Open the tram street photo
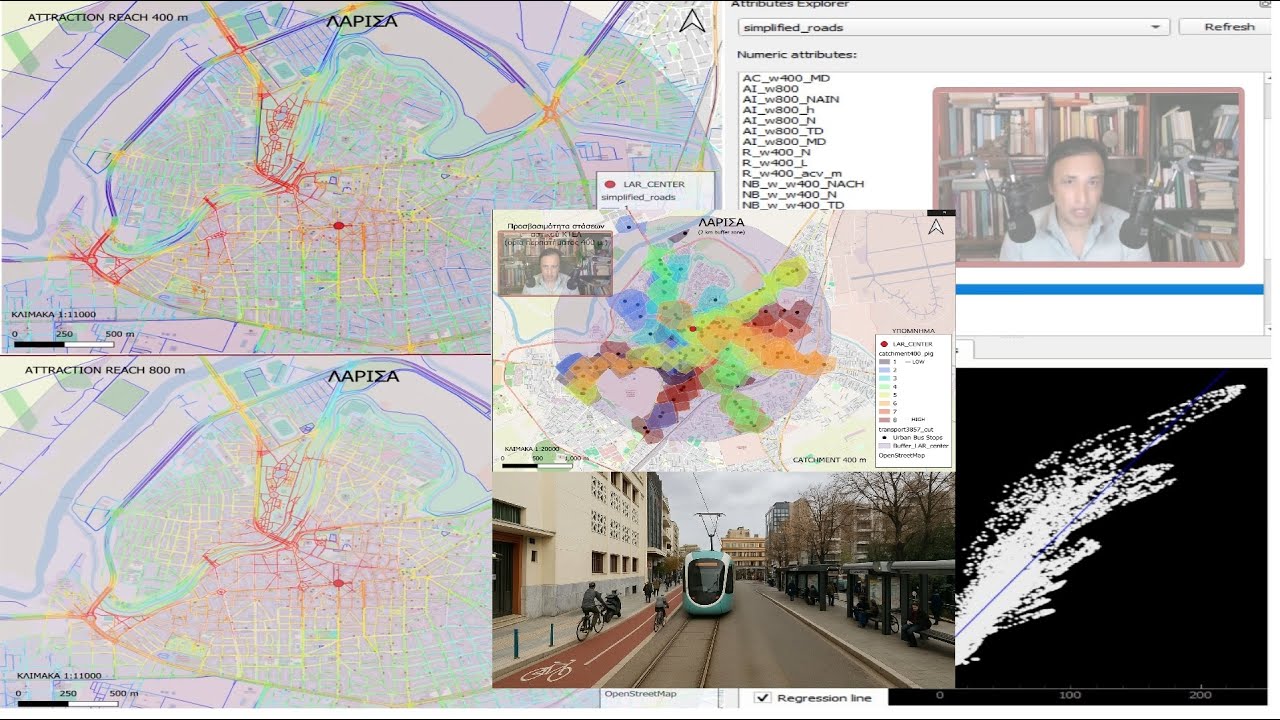 (x=723, y=580)
